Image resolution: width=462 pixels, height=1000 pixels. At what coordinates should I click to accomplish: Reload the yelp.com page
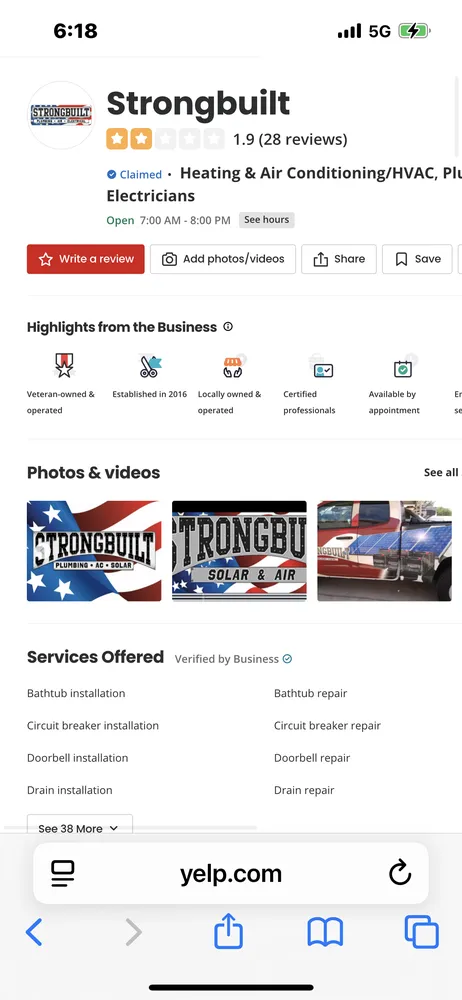pos(400,873)
